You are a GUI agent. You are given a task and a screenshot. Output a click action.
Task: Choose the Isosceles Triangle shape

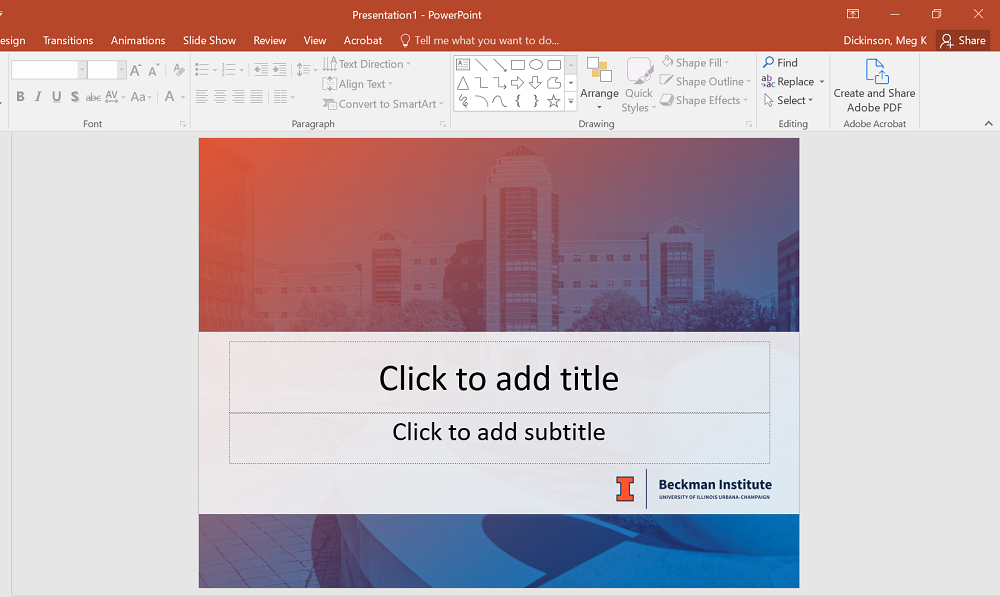[x=463, y=83]
